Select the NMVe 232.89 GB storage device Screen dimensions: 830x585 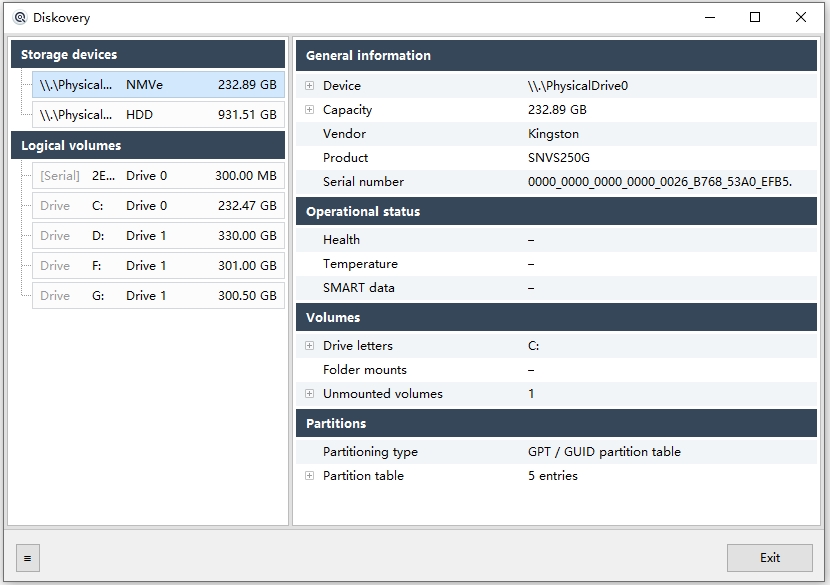point(158,85)
